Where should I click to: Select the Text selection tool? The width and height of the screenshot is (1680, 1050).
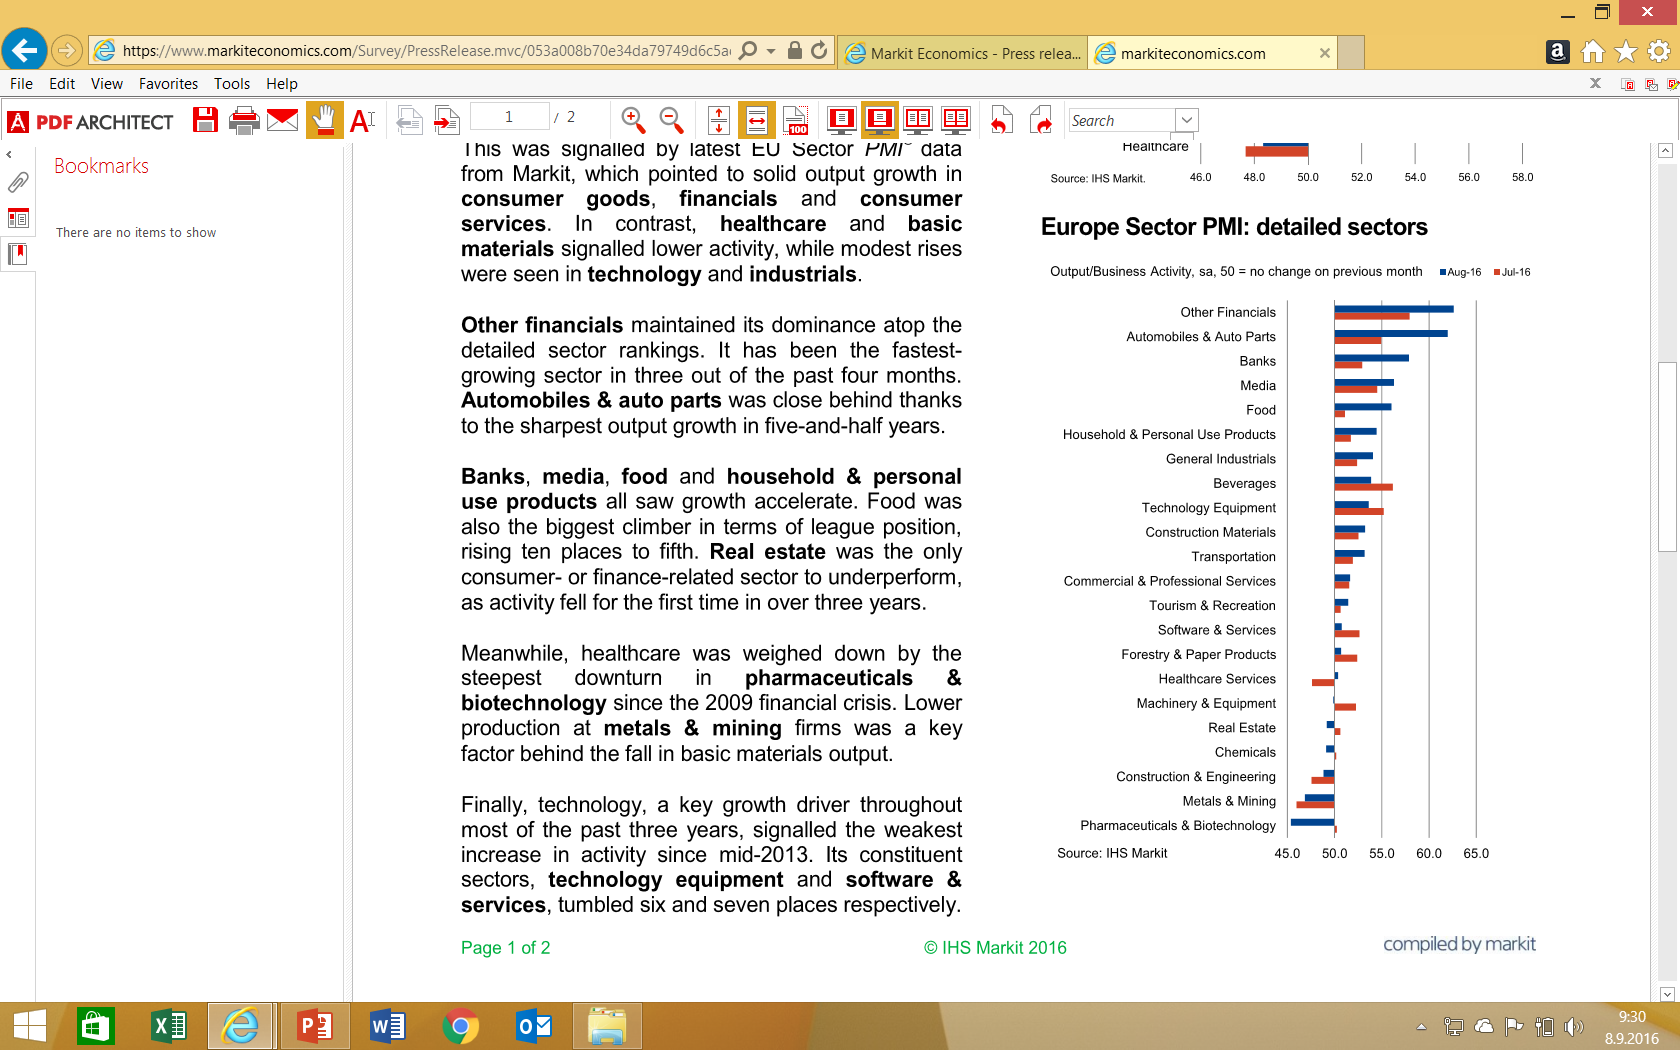pos(362,120)
